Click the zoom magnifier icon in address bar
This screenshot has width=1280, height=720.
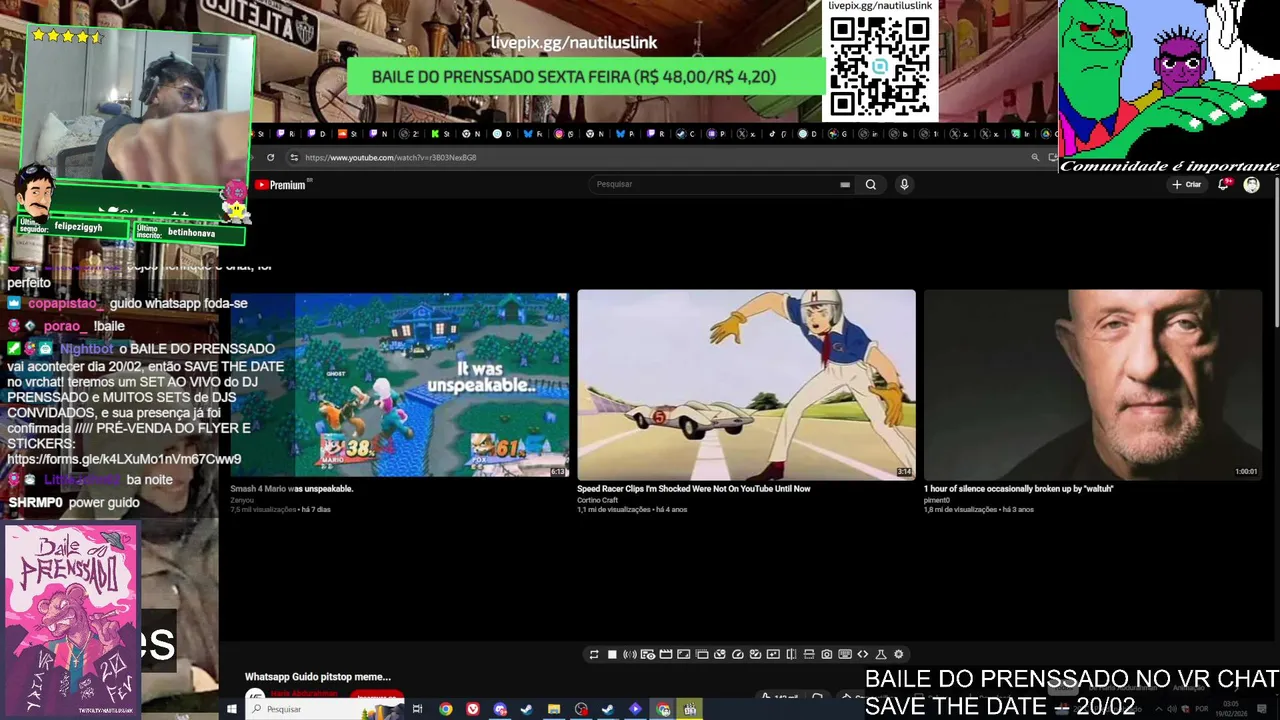click(1035, 157)
